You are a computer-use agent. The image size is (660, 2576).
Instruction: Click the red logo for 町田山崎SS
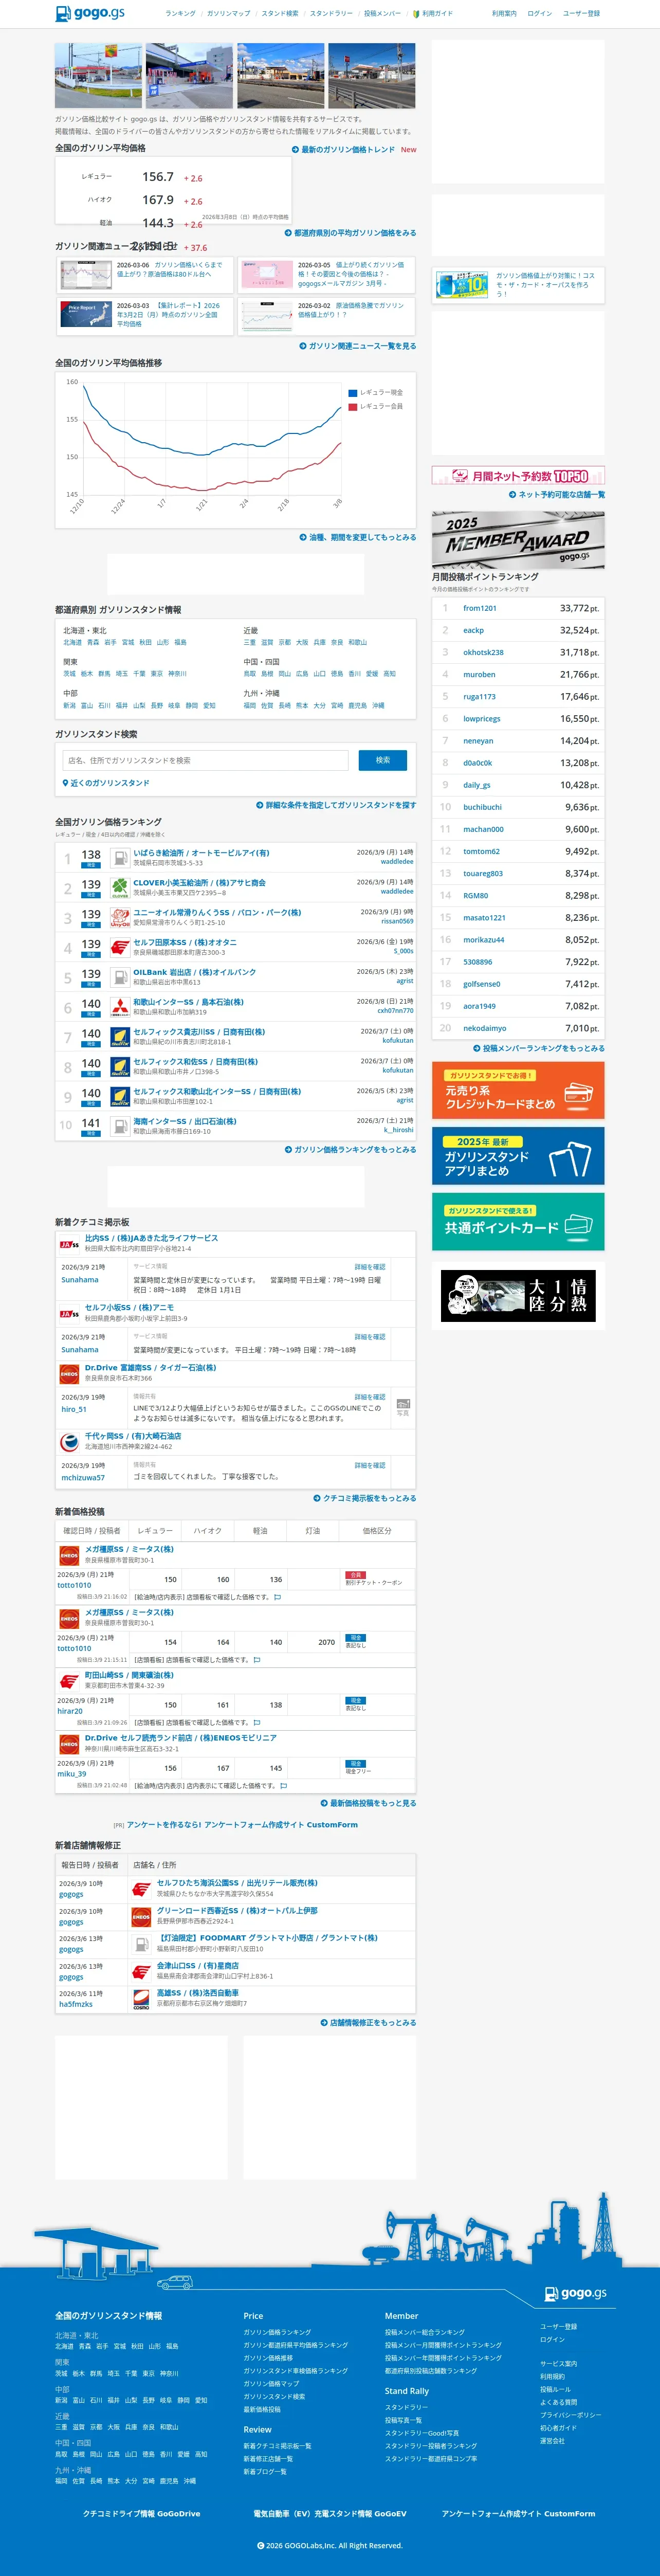69,1681
